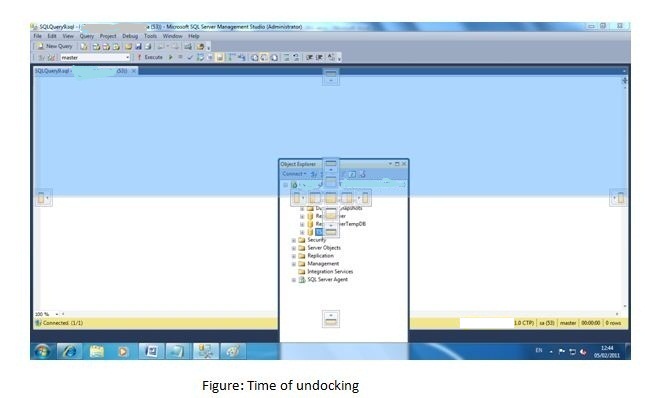Image resolution: width=645 pixels, height=398 pixels.
Task: Expand the Management folder
Action: point(294,264)
